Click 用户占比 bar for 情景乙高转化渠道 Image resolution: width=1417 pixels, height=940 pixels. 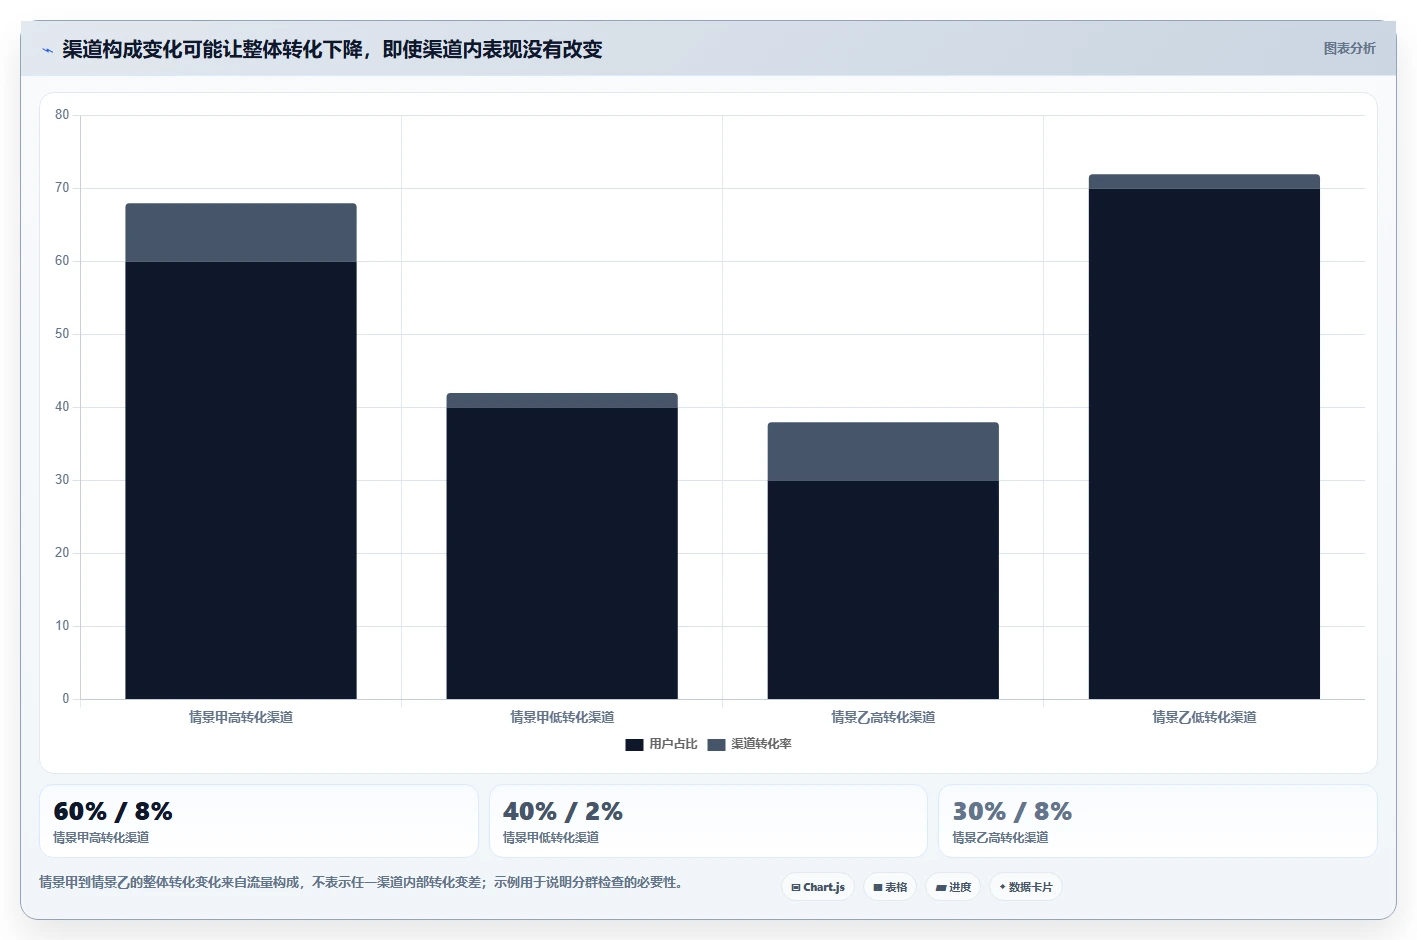click(x=883, y=590)
